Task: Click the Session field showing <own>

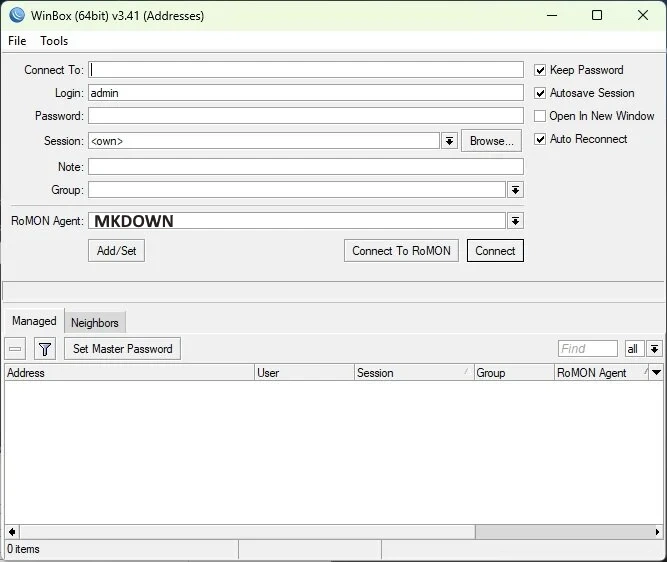Action: point(264,141)
